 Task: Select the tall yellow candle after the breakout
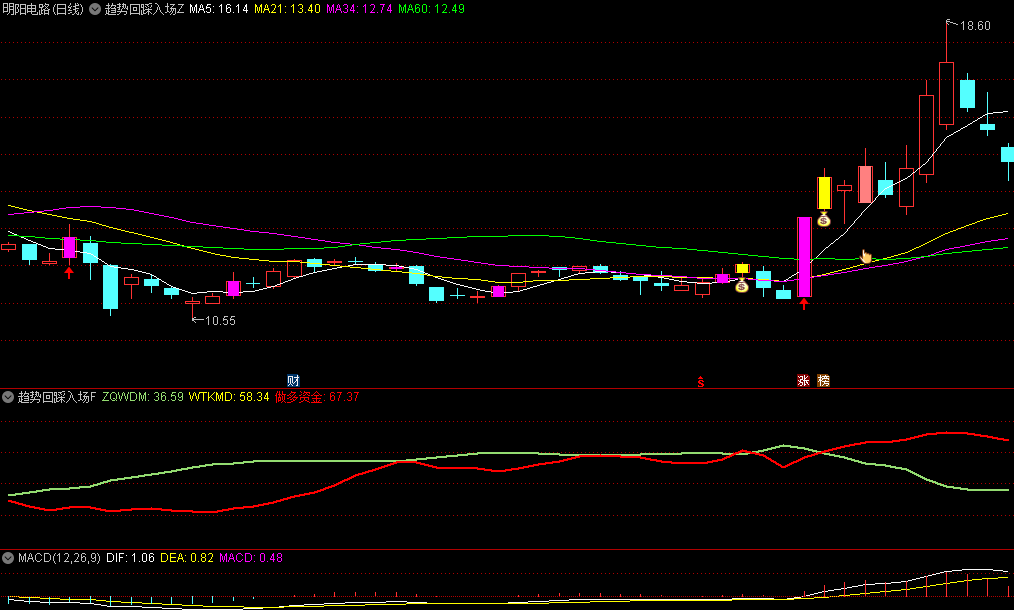click(x=824, y=192)
